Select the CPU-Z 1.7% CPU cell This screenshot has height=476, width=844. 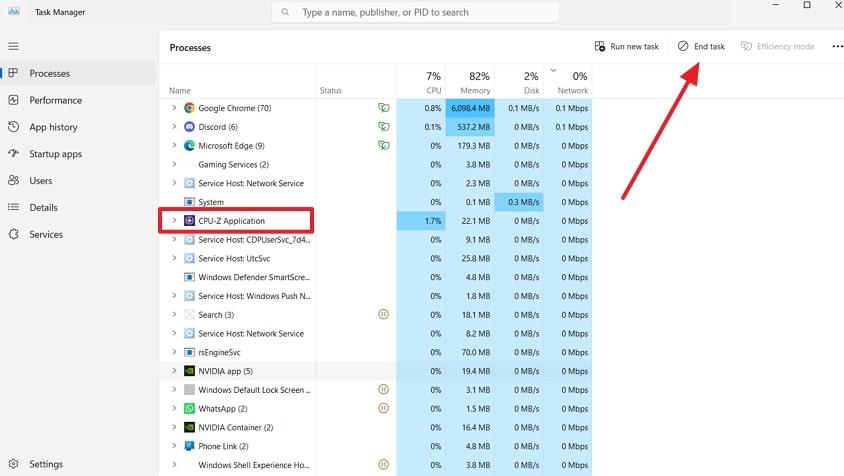(421, 221)
